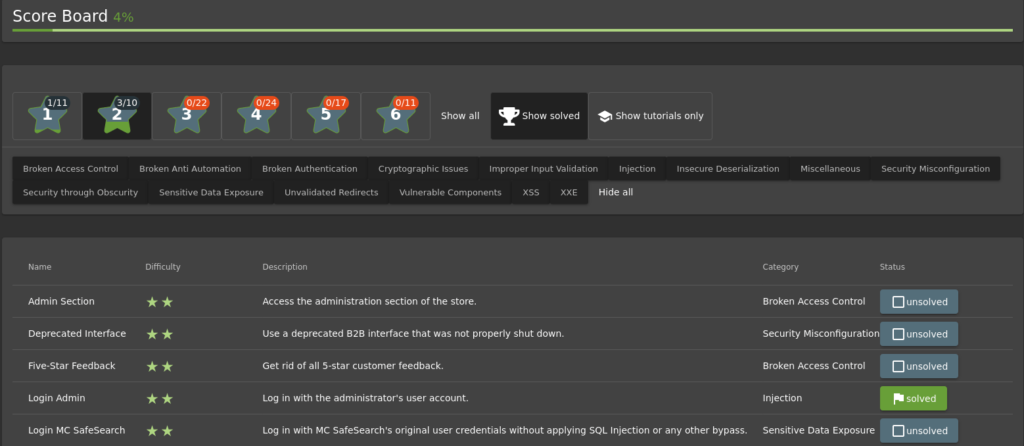Toggle Improper Input Validation category filter
The image size is (1024, 446).
point(543,168)
